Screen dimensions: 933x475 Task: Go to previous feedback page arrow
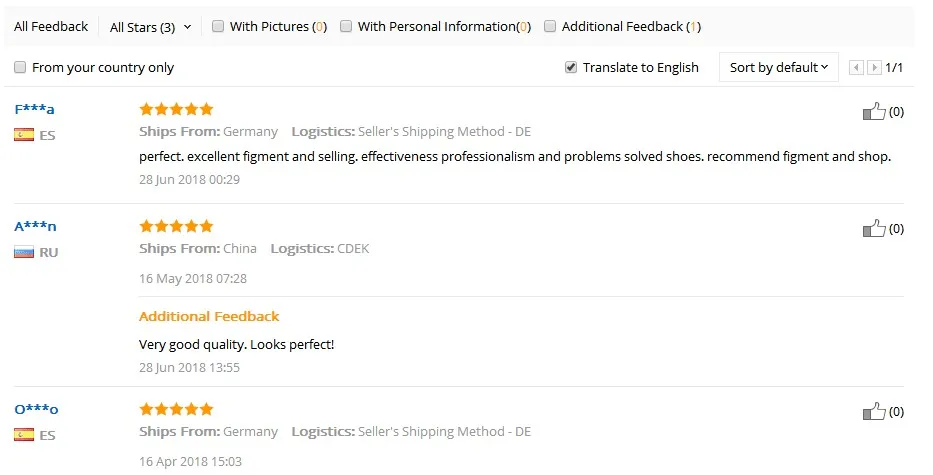pos(856,68)
